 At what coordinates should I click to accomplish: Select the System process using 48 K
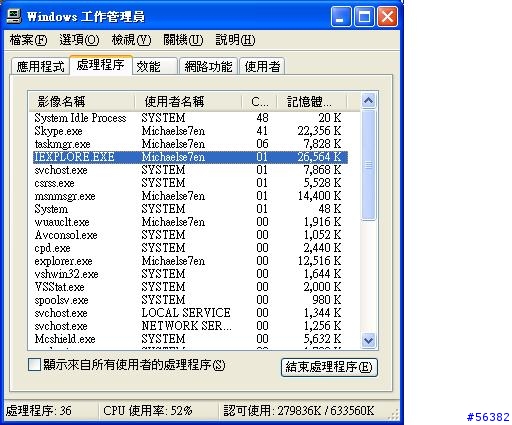pos(190,209)
